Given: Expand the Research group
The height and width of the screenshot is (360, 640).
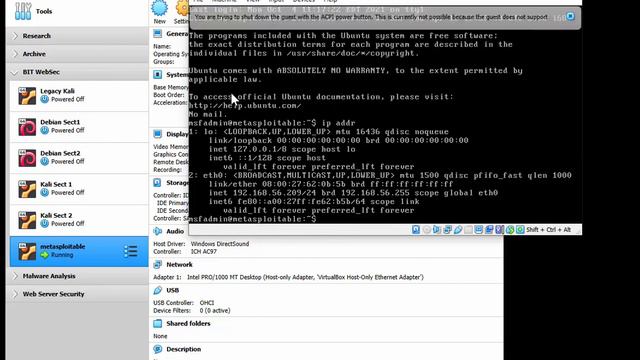Looking at the screenshot, I should pyautogui.click(x=16, y=36).
